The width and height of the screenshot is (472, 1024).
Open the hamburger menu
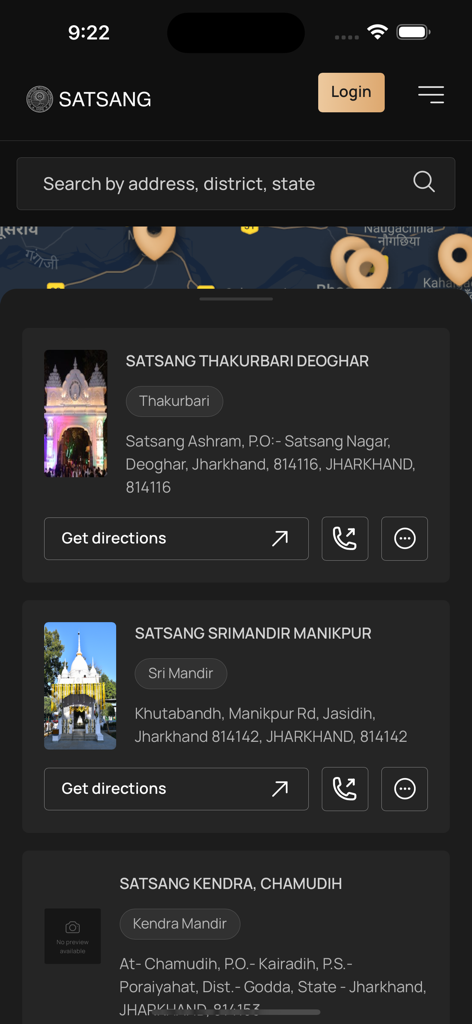tap(431, 95)
